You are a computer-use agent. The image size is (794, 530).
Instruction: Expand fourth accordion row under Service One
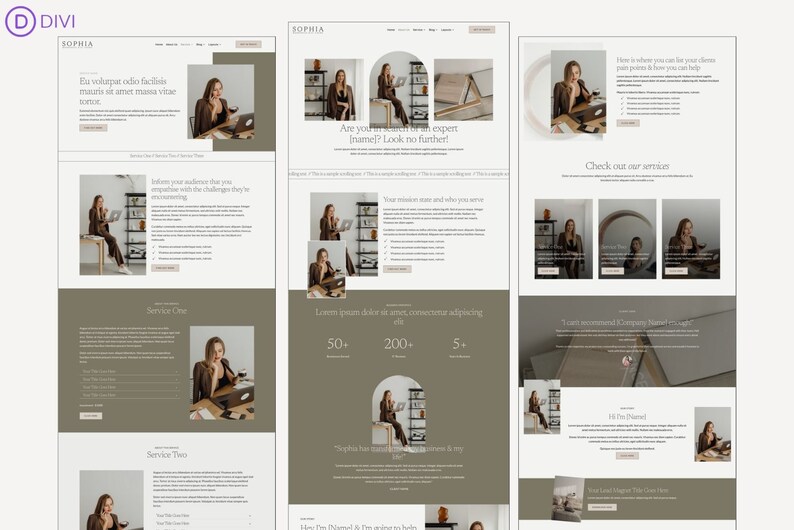(x=130, y=395)
